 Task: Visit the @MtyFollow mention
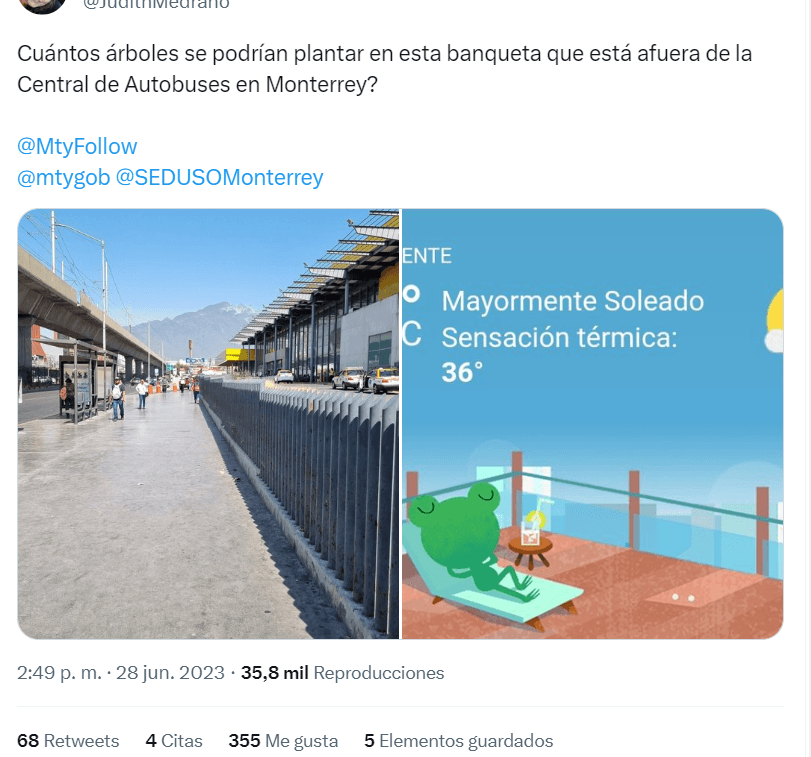coord(77,146)
